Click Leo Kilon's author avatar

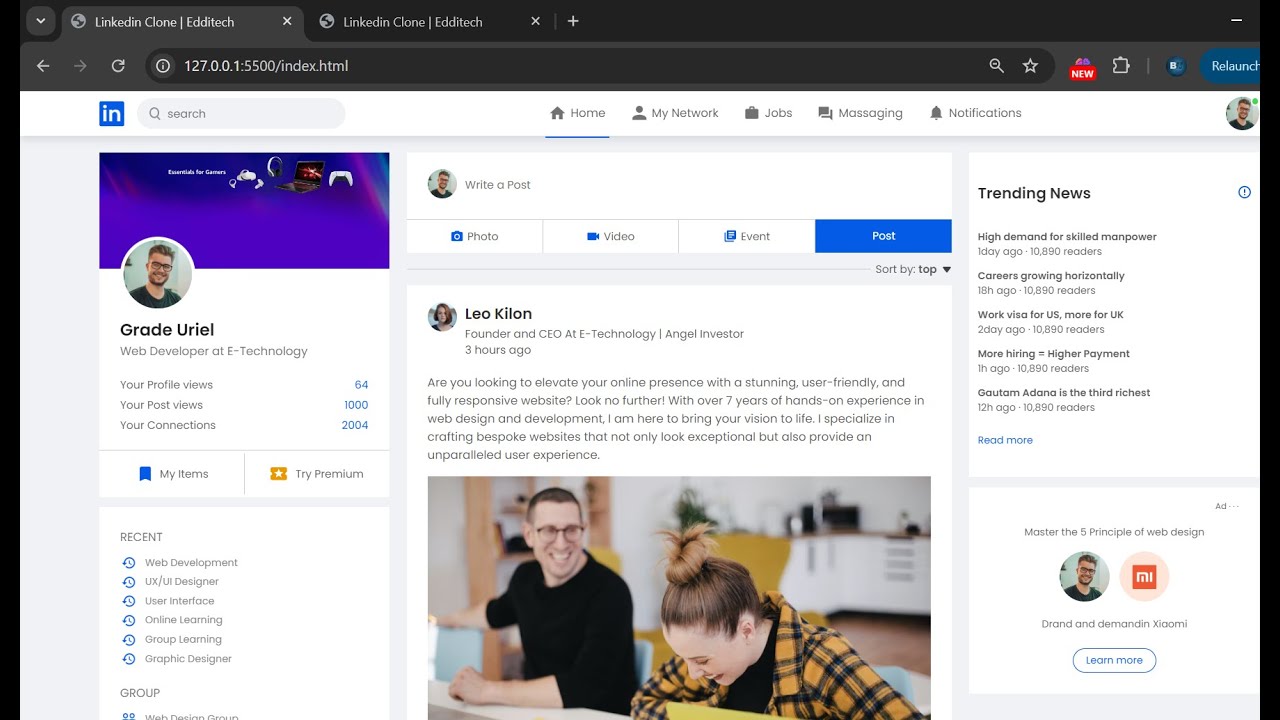pyautogui.click(x=442, y=317)
